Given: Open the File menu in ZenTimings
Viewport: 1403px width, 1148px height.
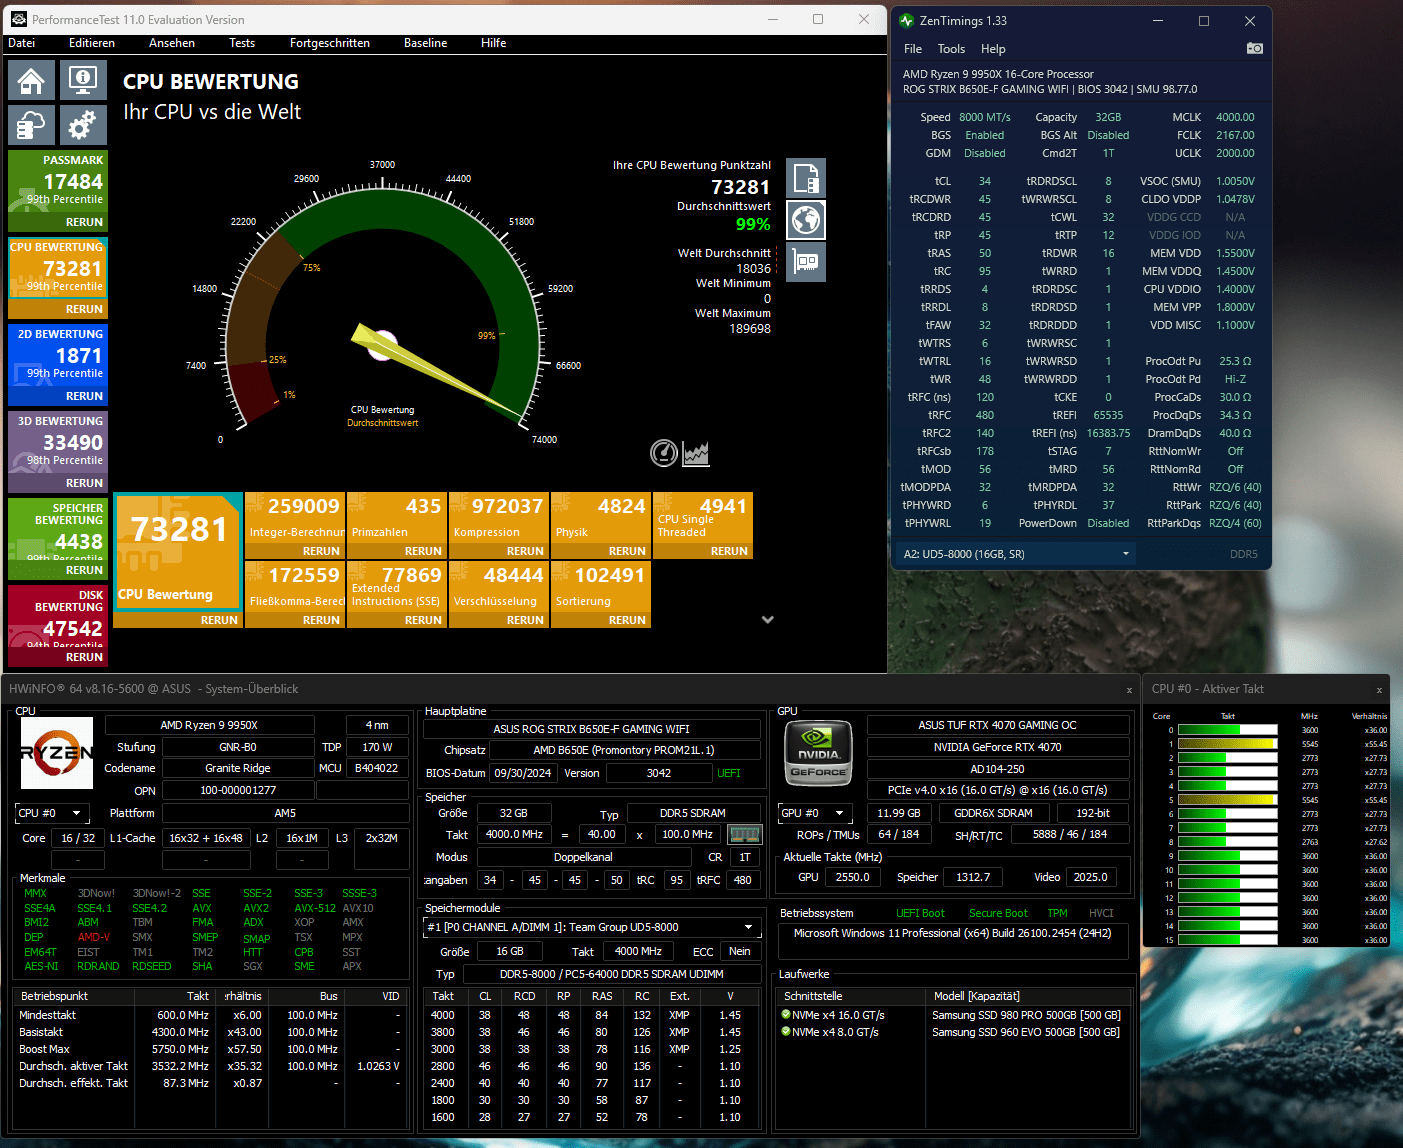Looking at the screenshot, I should coord(913,49).
